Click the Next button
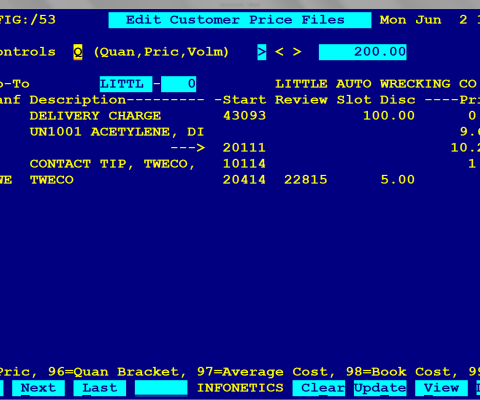This screenshot has height=400, width=480. pyautogui.click(x=38, y=388)
